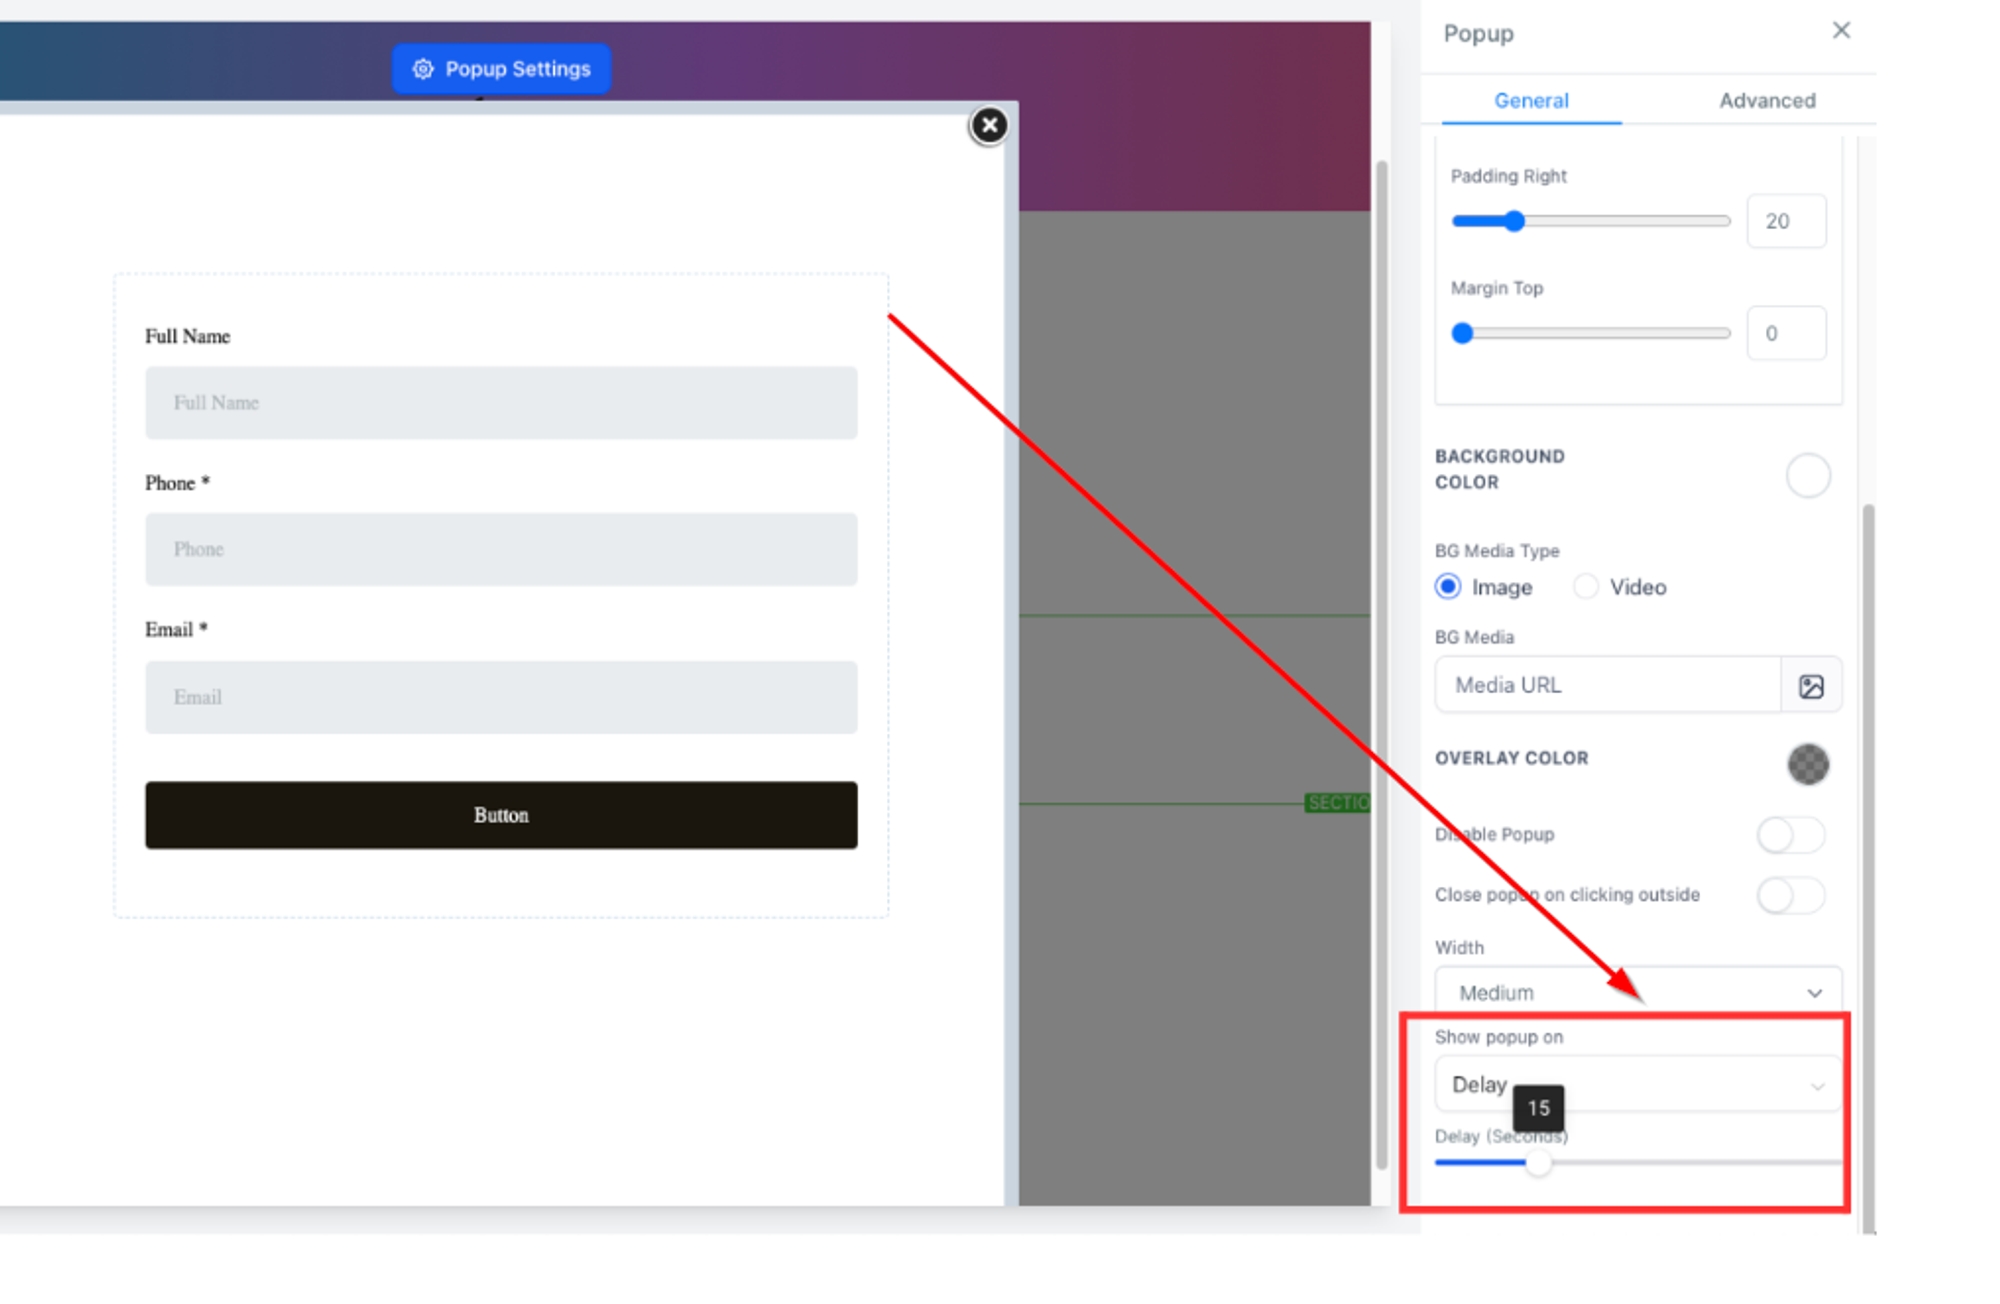Switch to the General tab
The width and height of the screenshot is (2000, 1304).
tap(1530, 101)
